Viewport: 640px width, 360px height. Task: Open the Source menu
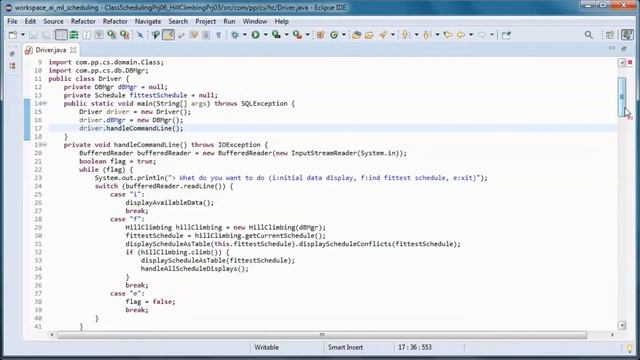click(53, 21)
